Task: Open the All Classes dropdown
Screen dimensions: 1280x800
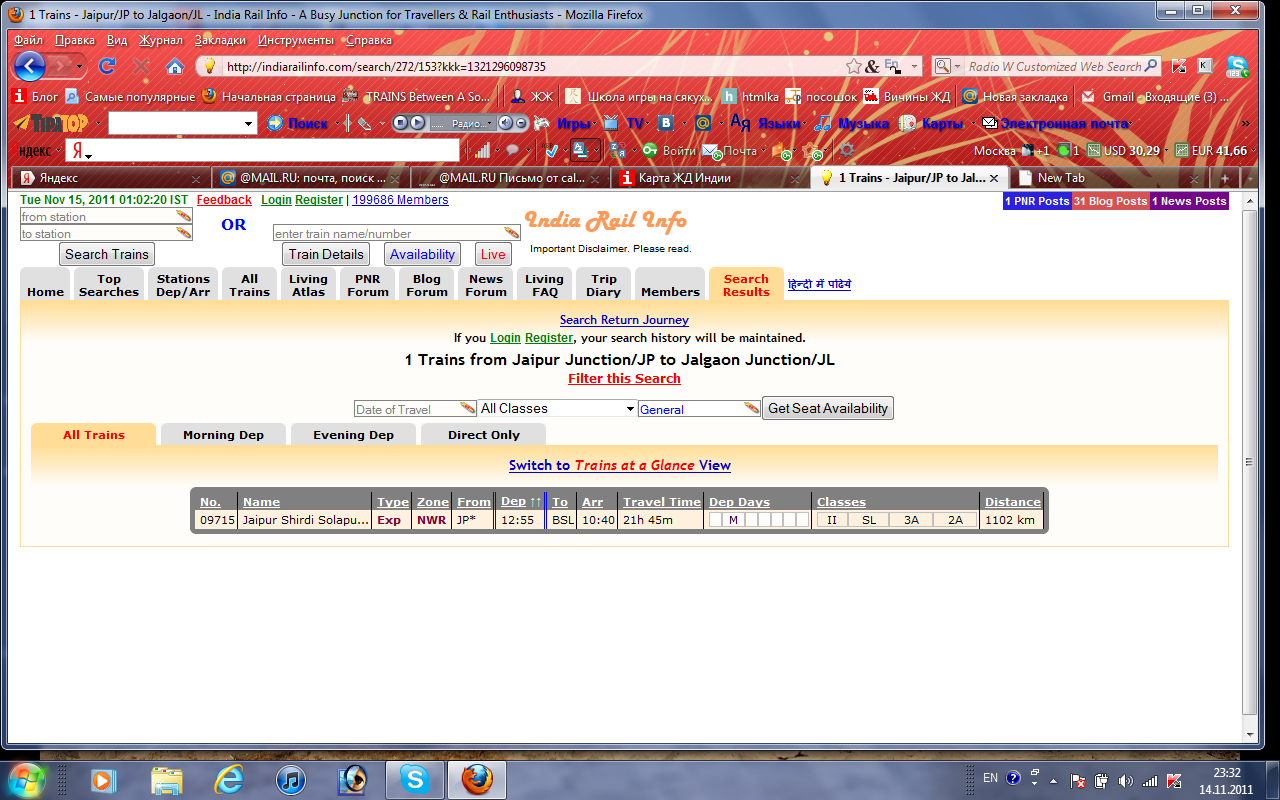Action: [x=557, y=408]
